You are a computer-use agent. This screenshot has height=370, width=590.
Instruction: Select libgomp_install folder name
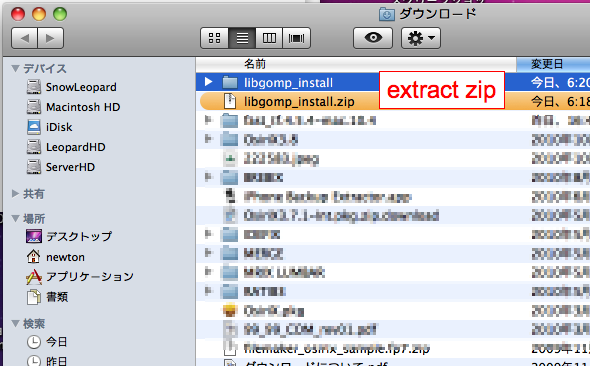288,83
